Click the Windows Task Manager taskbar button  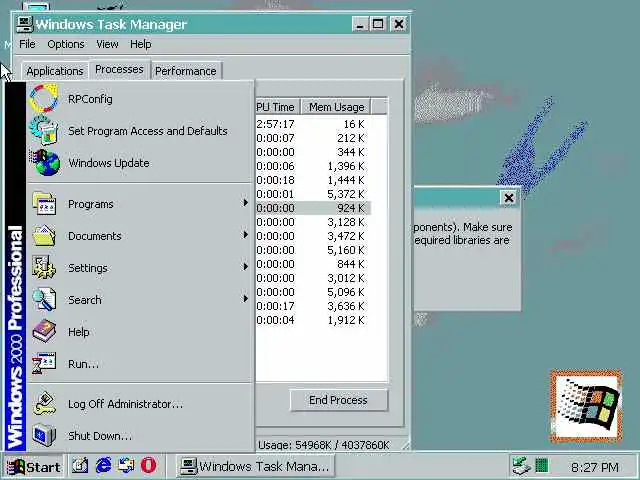coord(256,466)
